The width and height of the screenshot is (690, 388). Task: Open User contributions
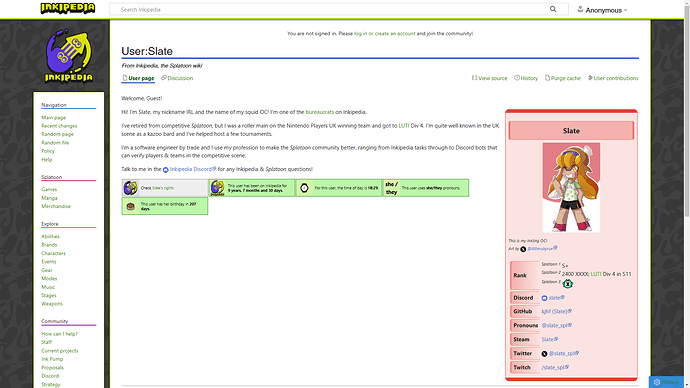(613, 78)
